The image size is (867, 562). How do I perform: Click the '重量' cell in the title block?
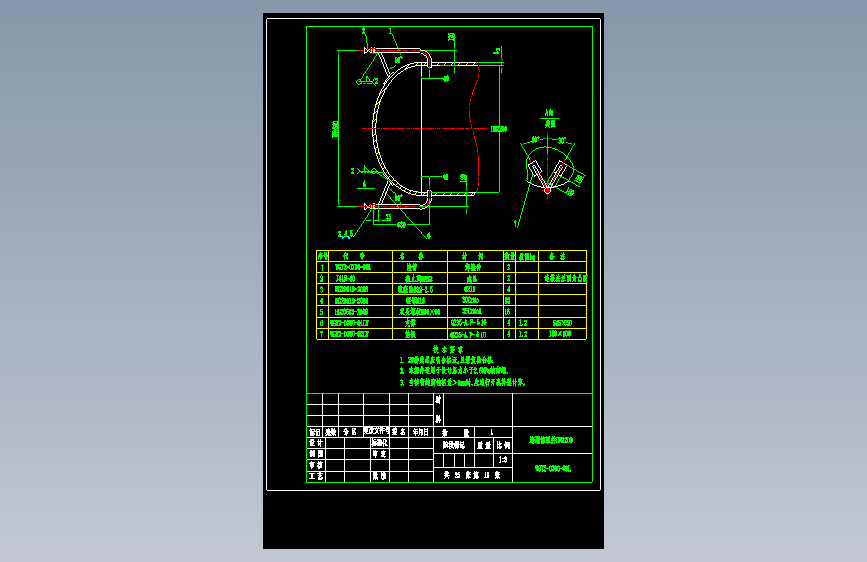(x=484, y=445)
